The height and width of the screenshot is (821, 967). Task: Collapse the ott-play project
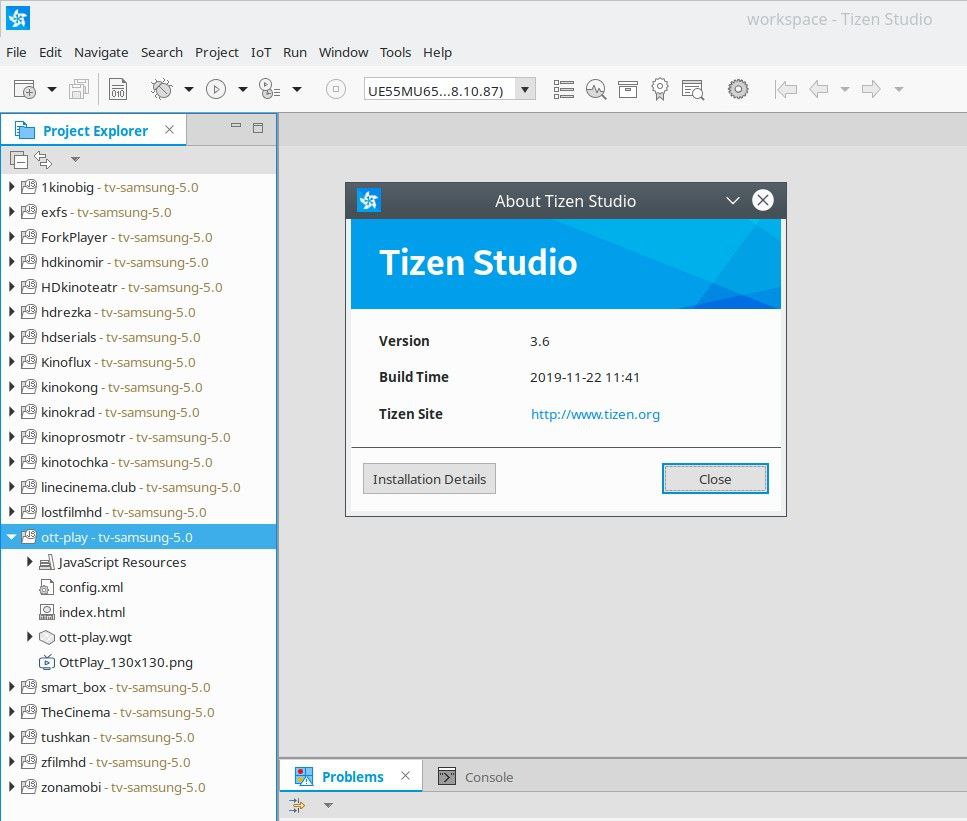click(12, 537)
